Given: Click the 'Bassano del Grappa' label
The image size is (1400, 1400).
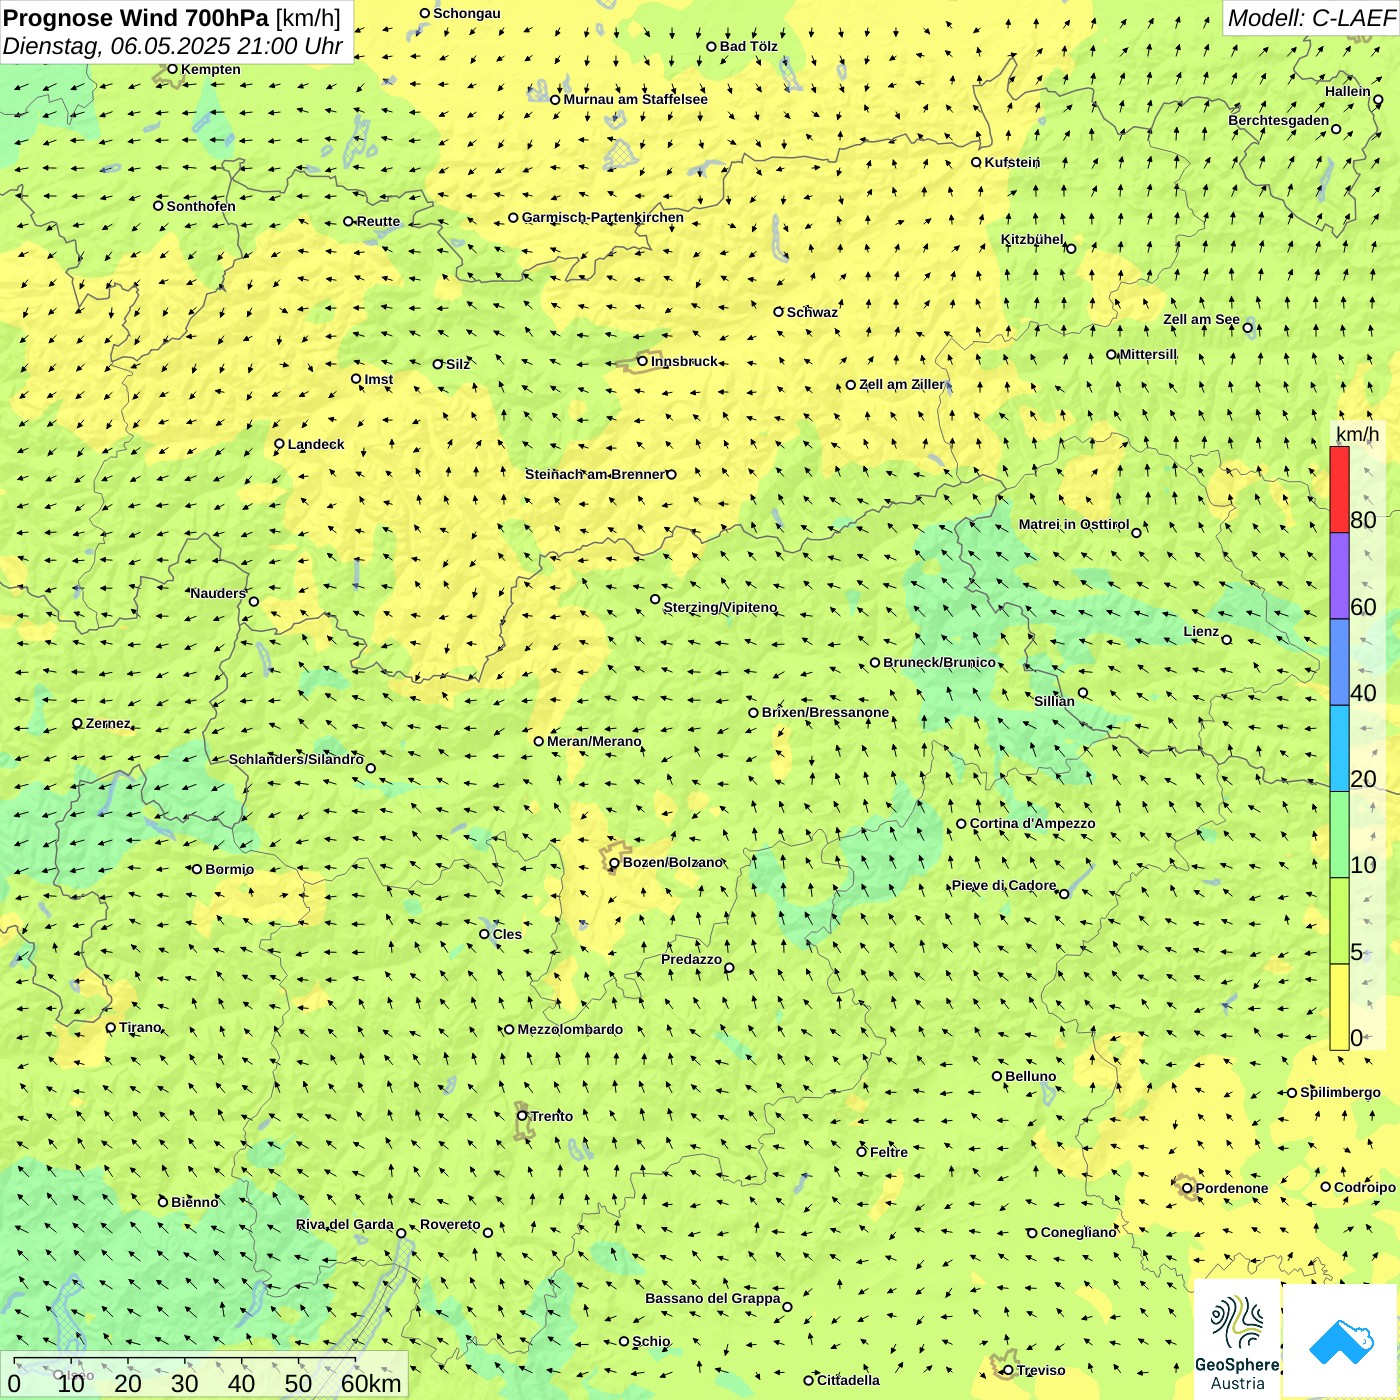Looking at the screenshot, I should [x=712, y=1298].
